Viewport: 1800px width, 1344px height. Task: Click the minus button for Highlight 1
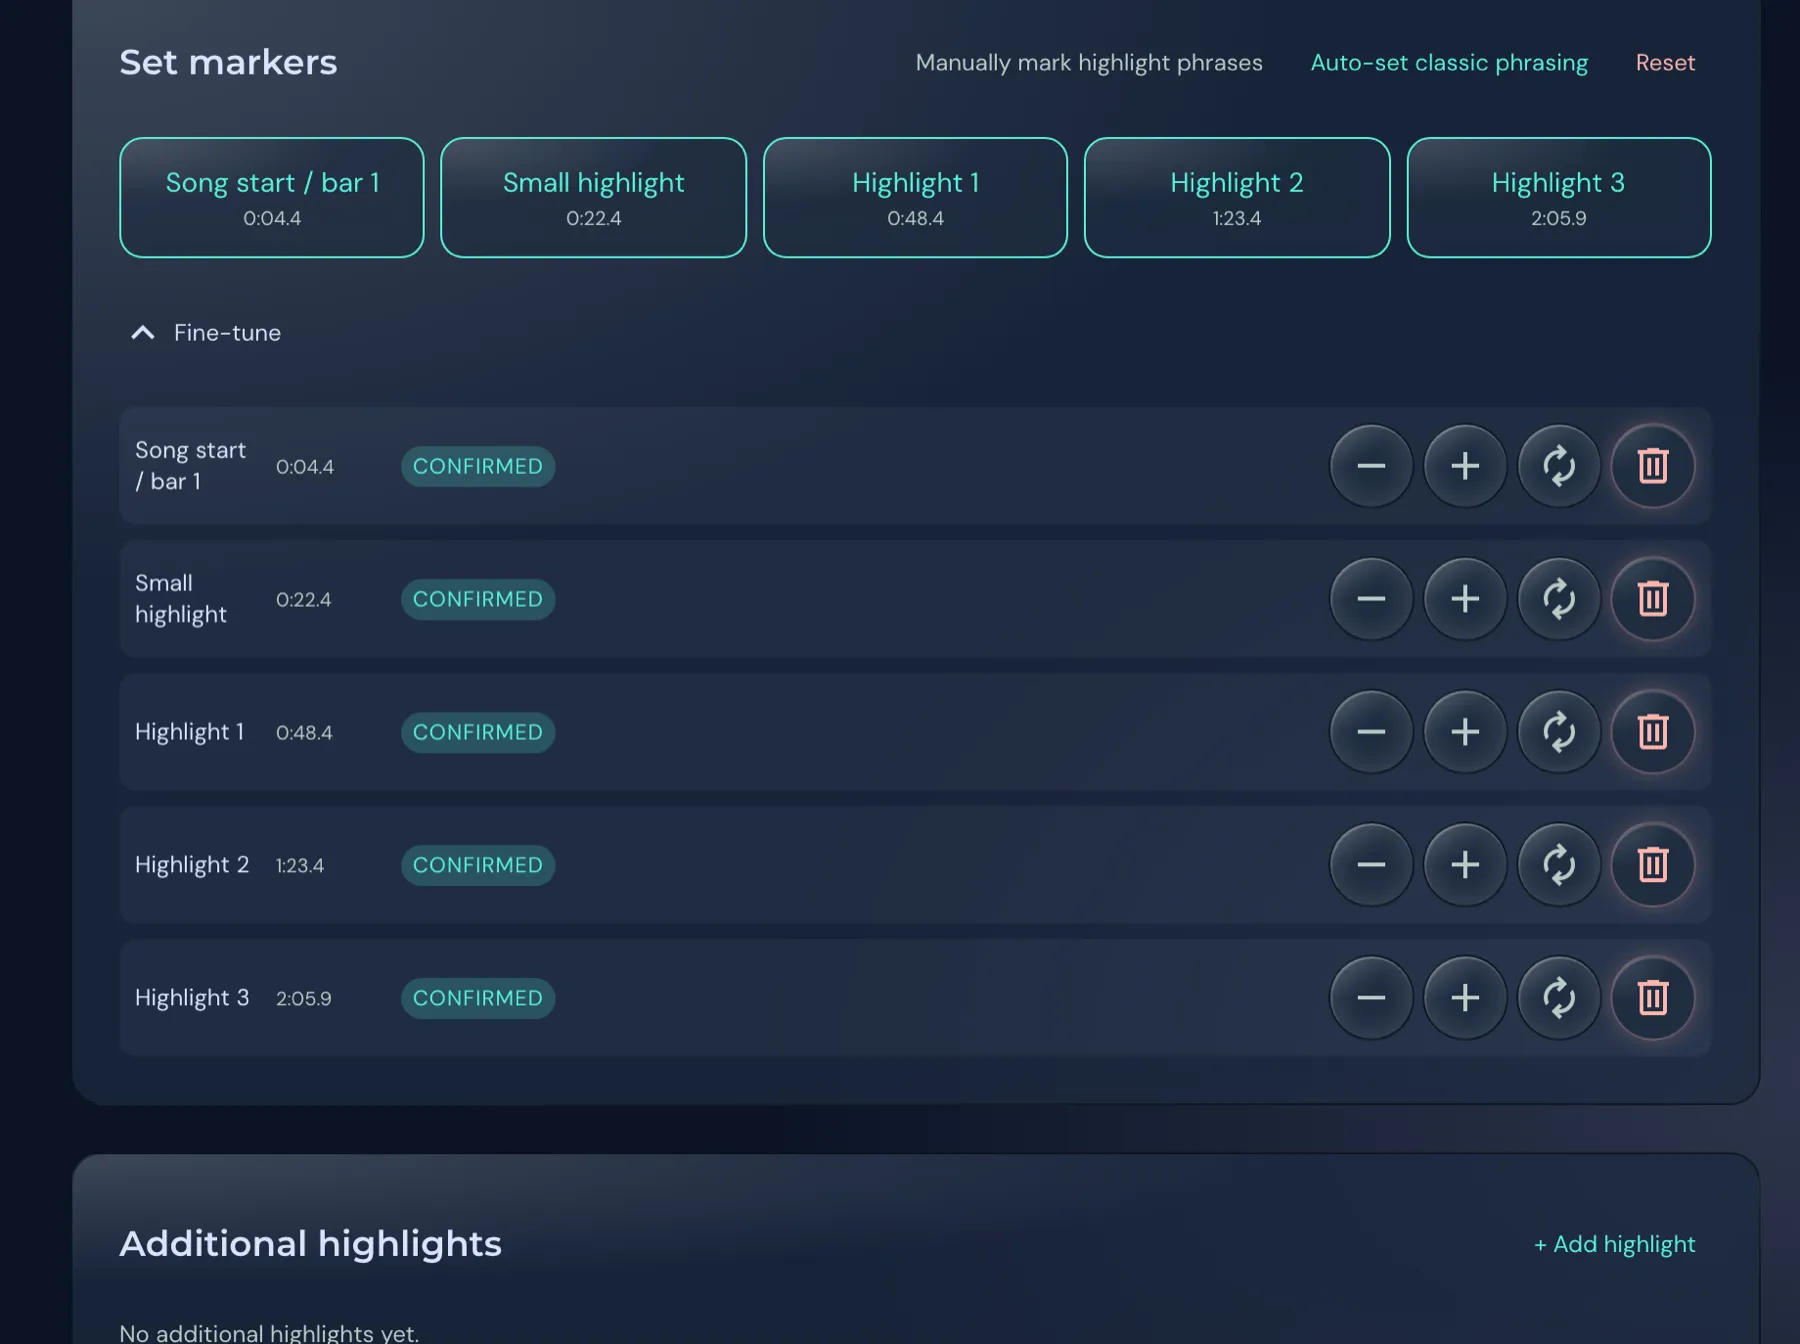pos(1371,732)
